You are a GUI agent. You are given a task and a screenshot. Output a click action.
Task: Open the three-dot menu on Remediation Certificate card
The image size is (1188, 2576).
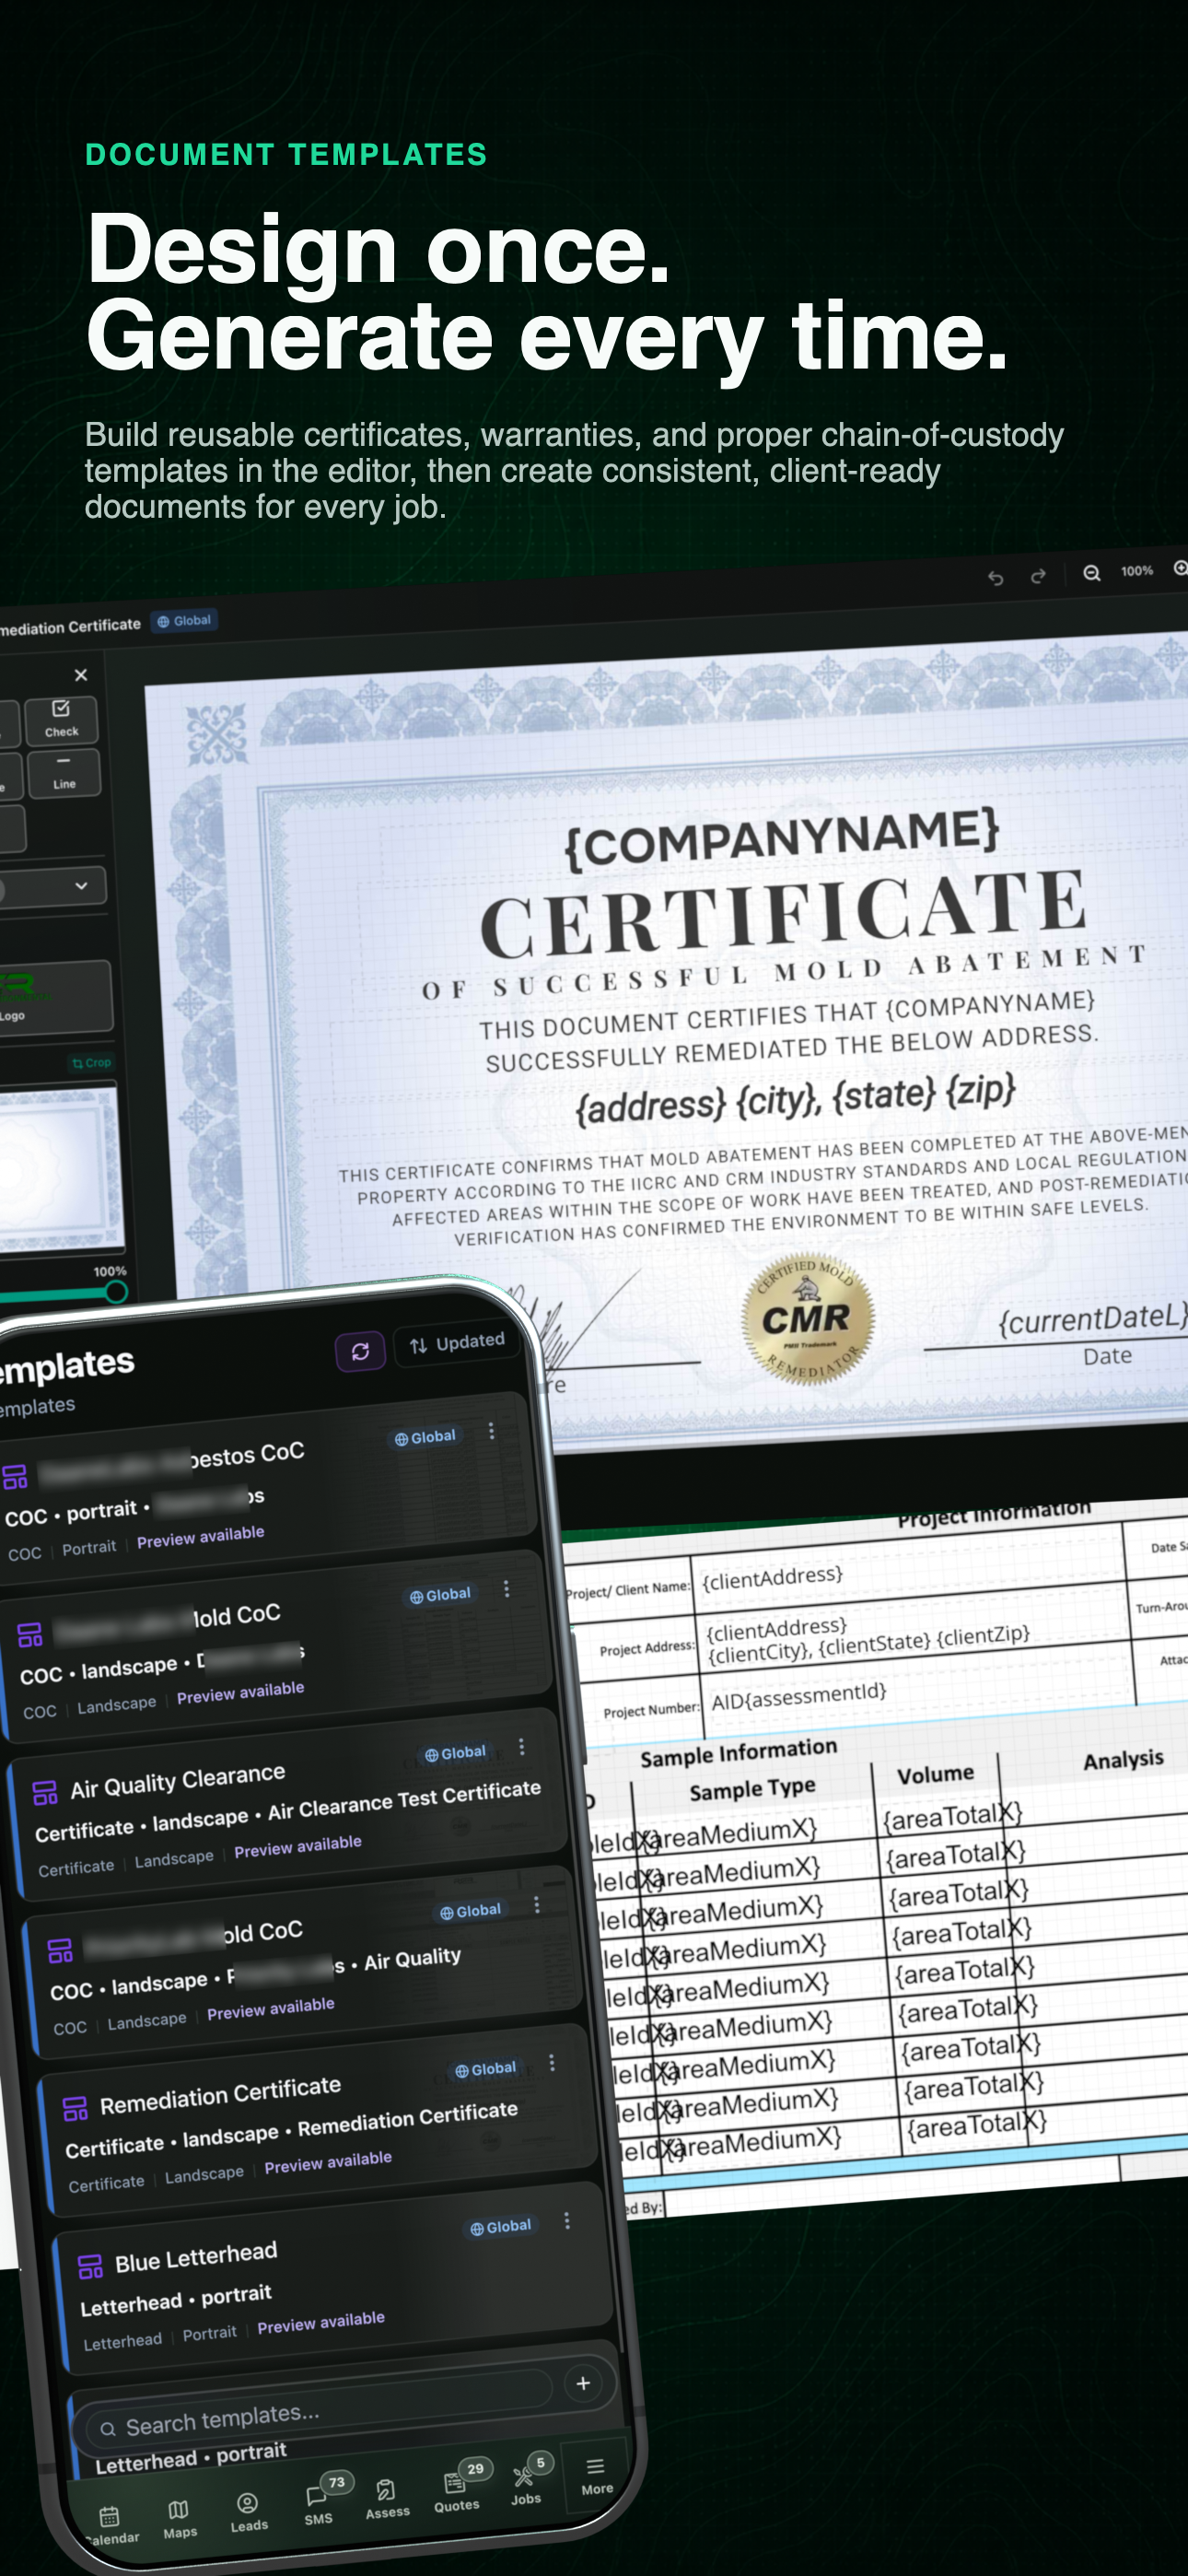click(x=552, y=2062)
